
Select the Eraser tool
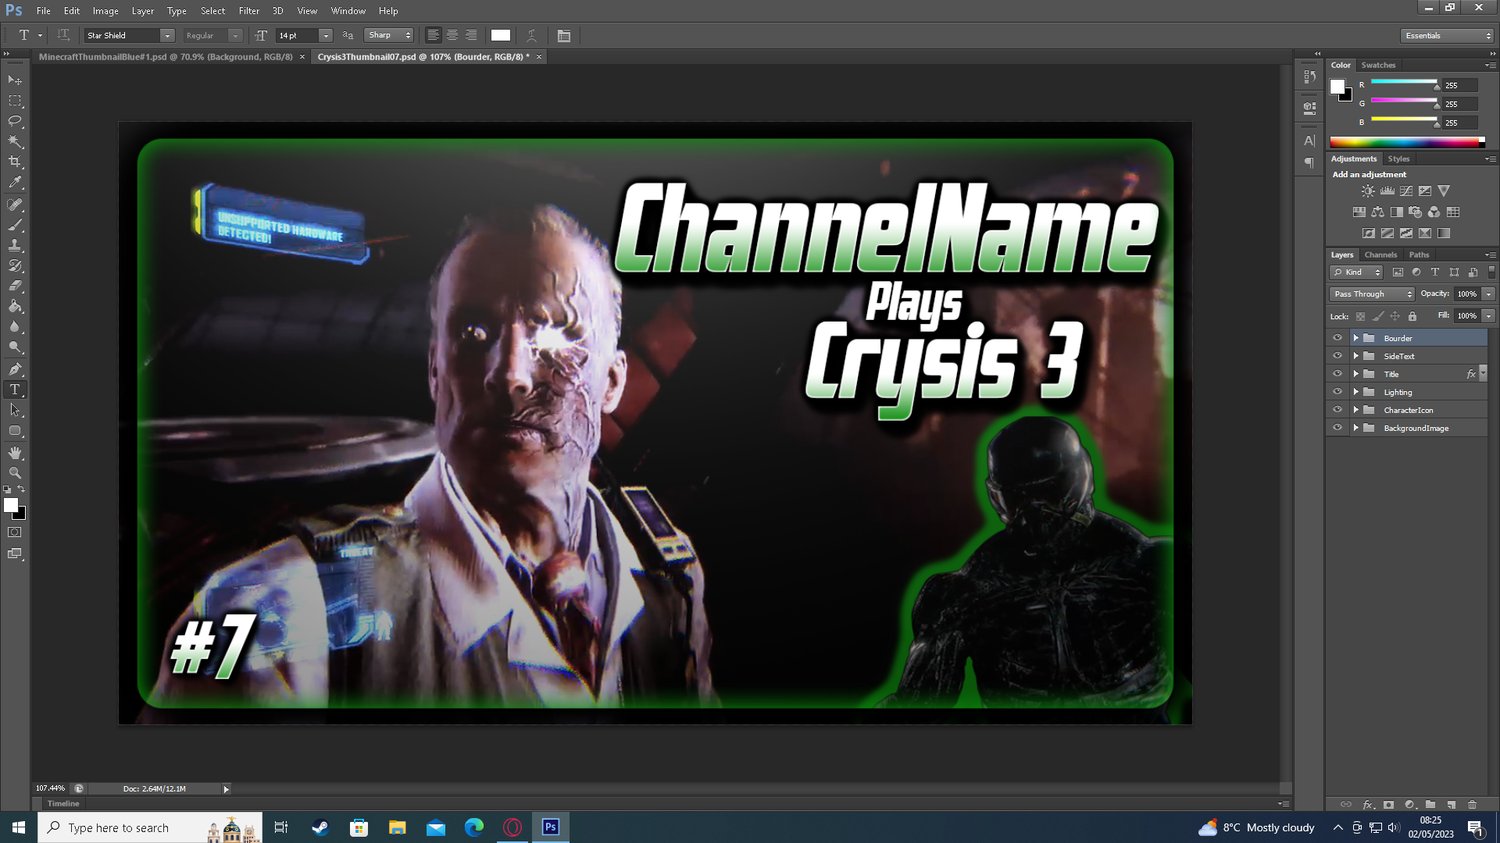(15, 287)
